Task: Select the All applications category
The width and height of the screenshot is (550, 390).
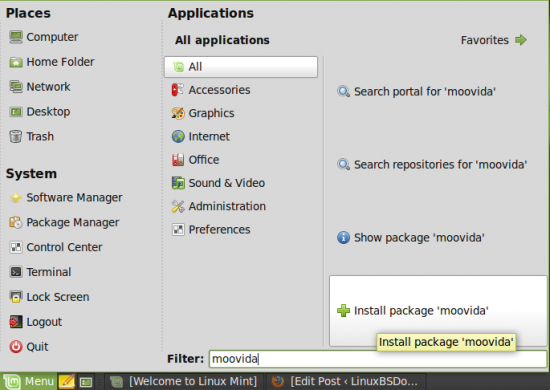Action: (x=241, y=67)
